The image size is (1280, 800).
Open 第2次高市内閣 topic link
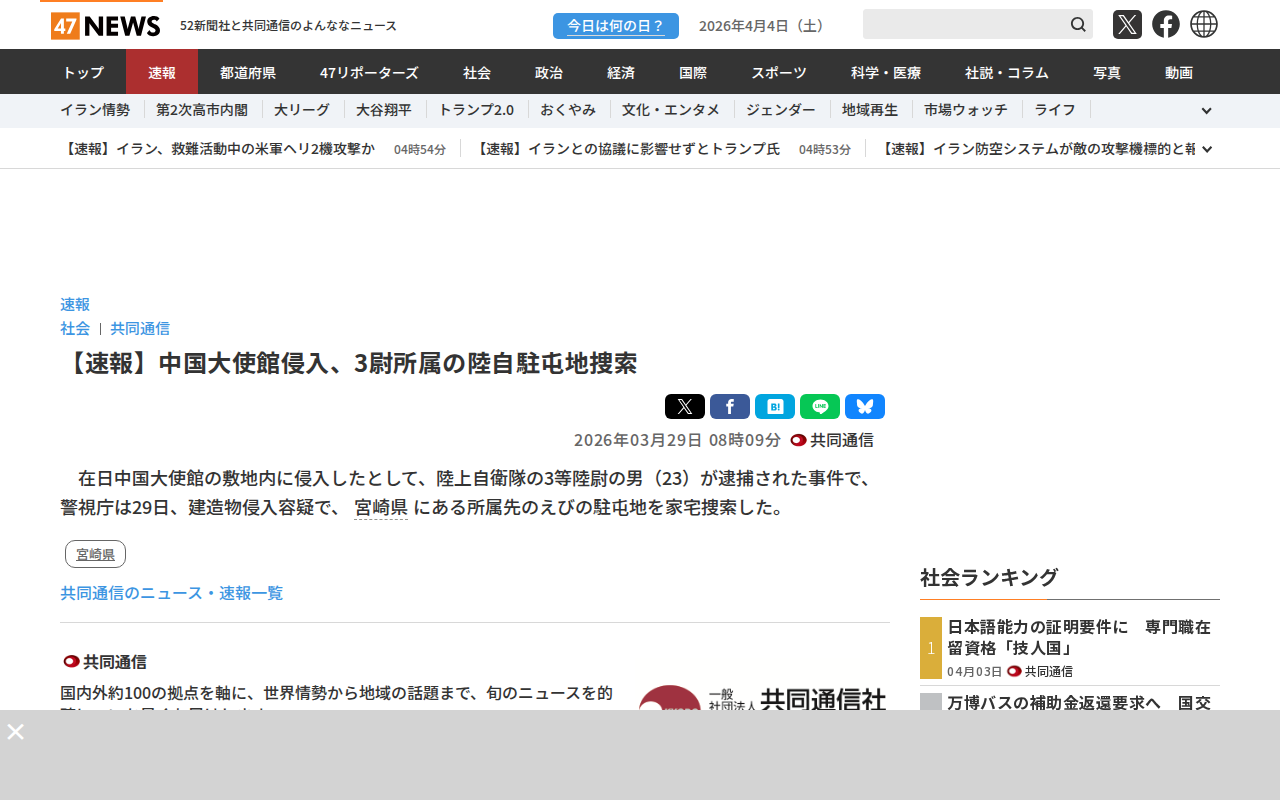(202, 110)
